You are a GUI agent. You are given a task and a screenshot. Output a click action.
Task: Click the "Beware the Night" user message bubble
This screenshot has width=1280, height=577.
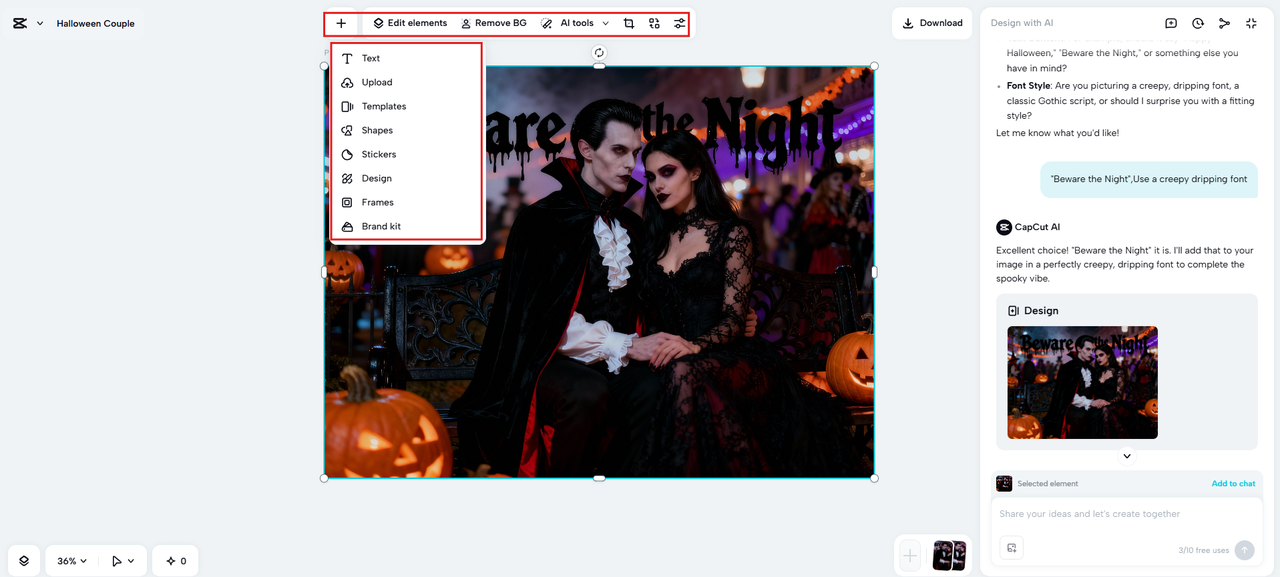pos(1149,179)
